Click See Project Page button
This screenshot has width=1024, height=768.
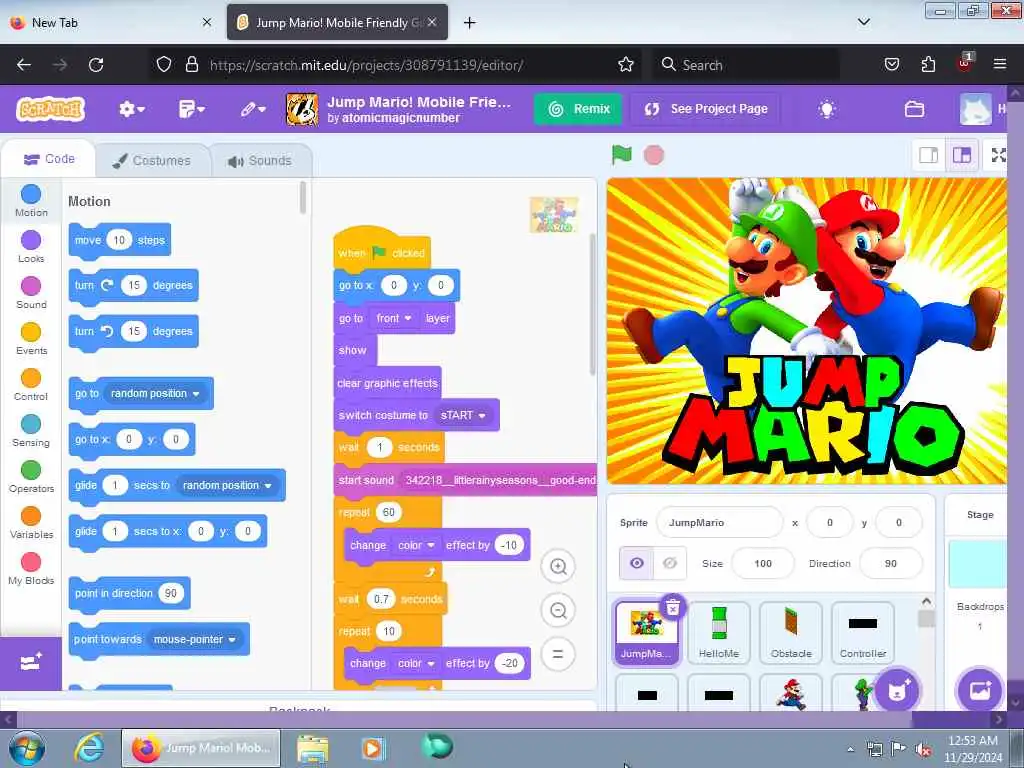point(706,109)
